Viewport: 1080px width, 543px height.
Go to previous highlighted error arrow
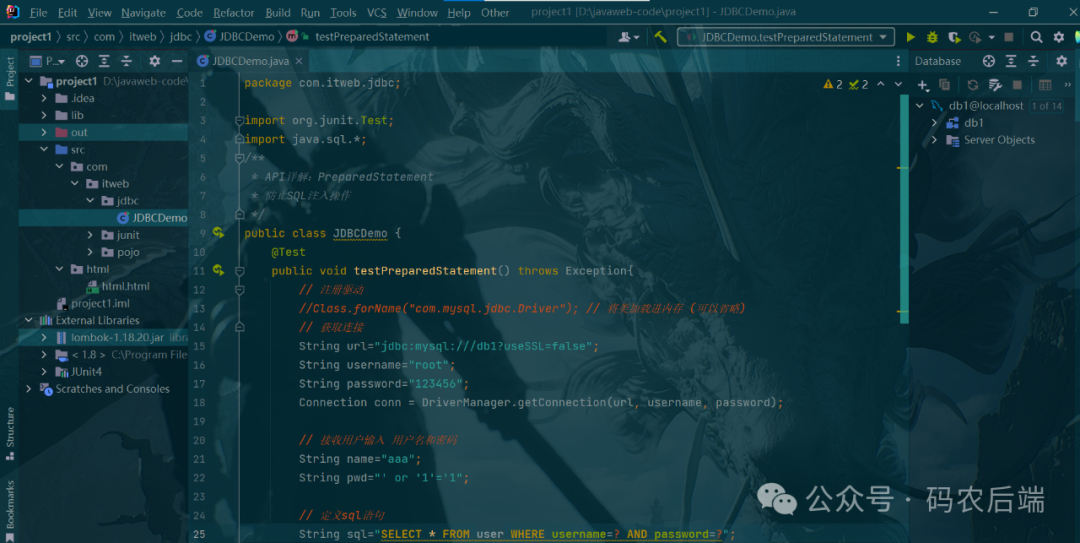[880, 84]
